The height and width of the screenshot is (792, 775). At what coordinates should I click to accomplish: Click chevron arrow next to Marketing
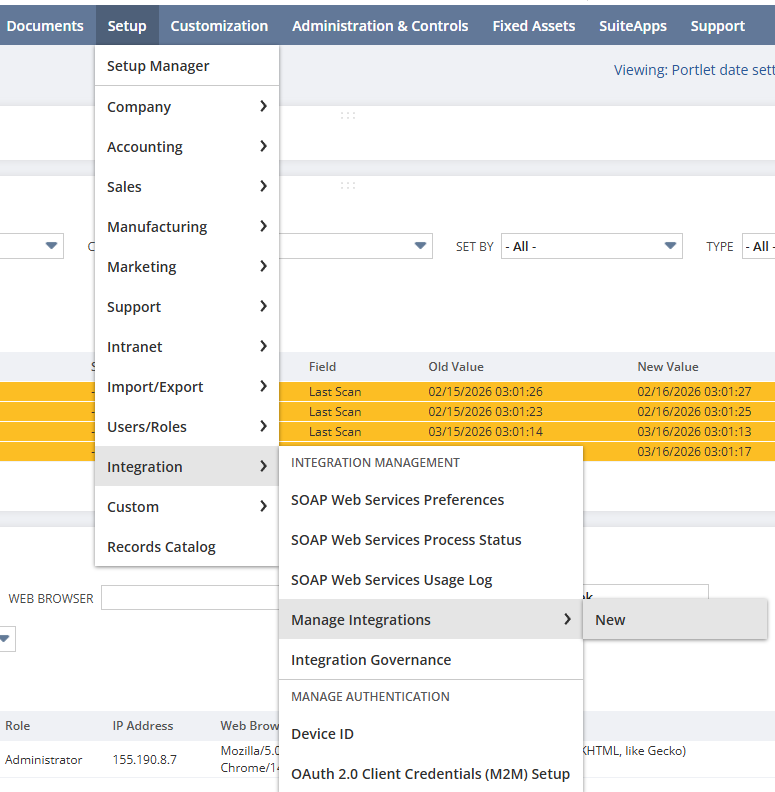[x=263, y=266]
